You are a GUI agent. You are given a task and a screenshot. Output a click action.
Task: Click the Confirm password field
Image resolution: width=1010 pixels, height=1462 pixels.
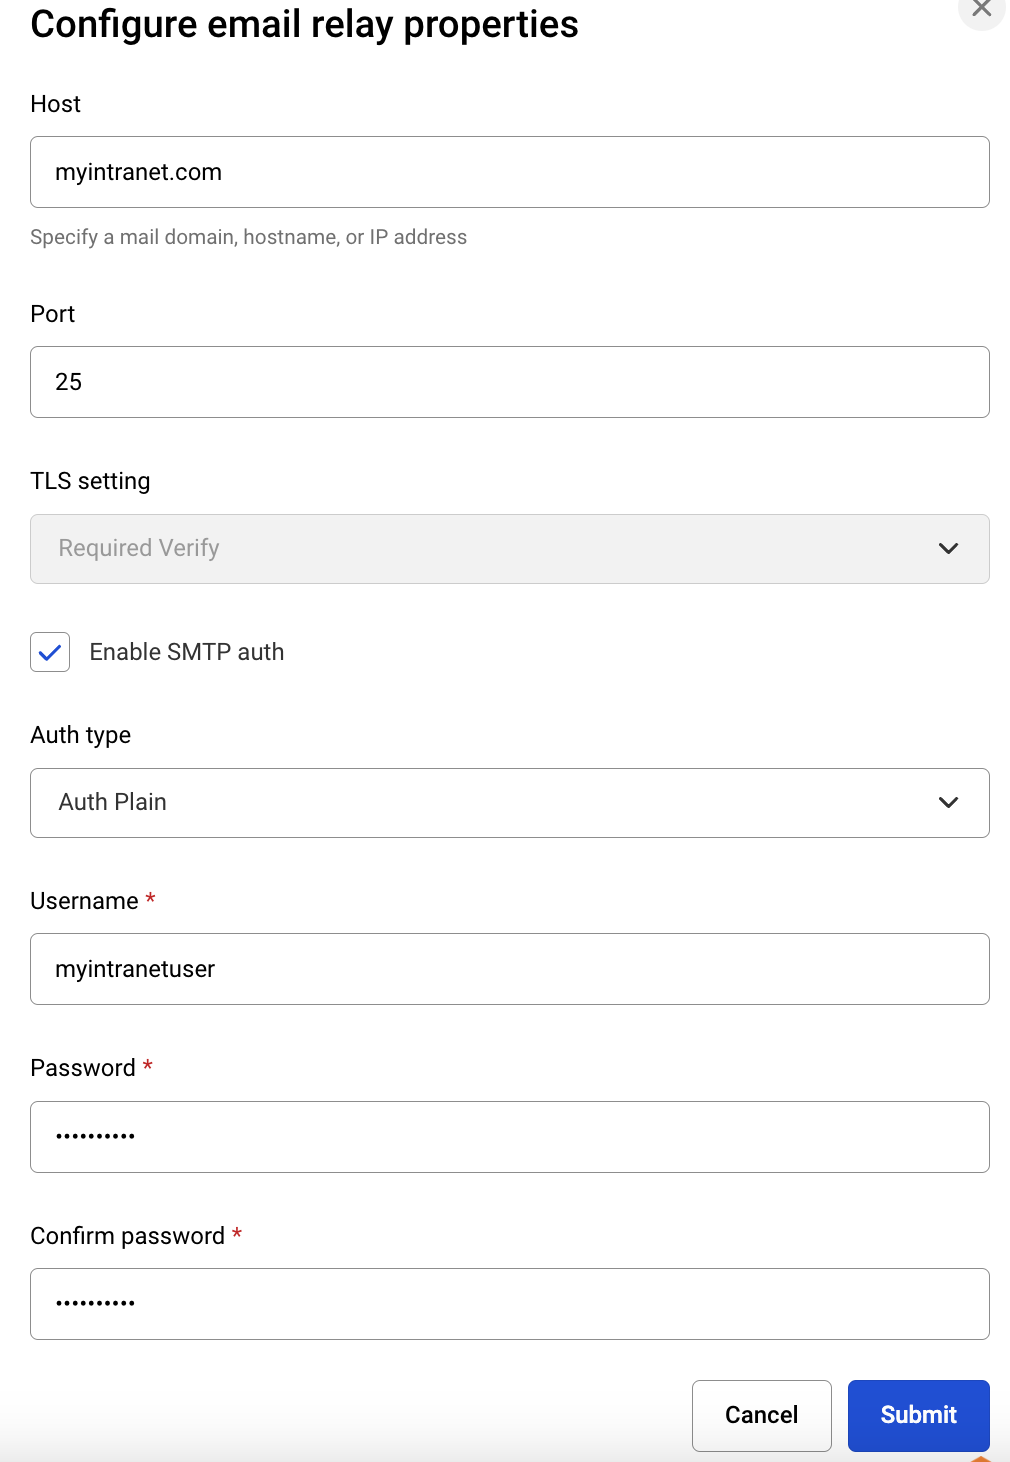[x=509, y=1303]
